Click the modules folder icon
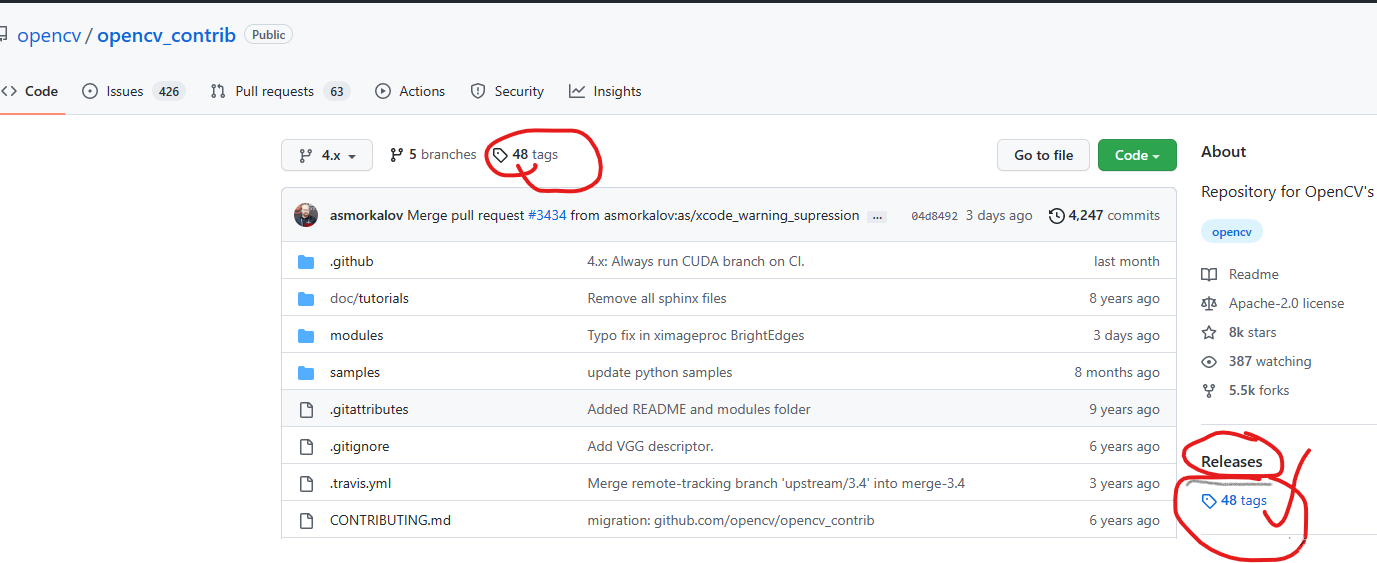 [306, 336]
